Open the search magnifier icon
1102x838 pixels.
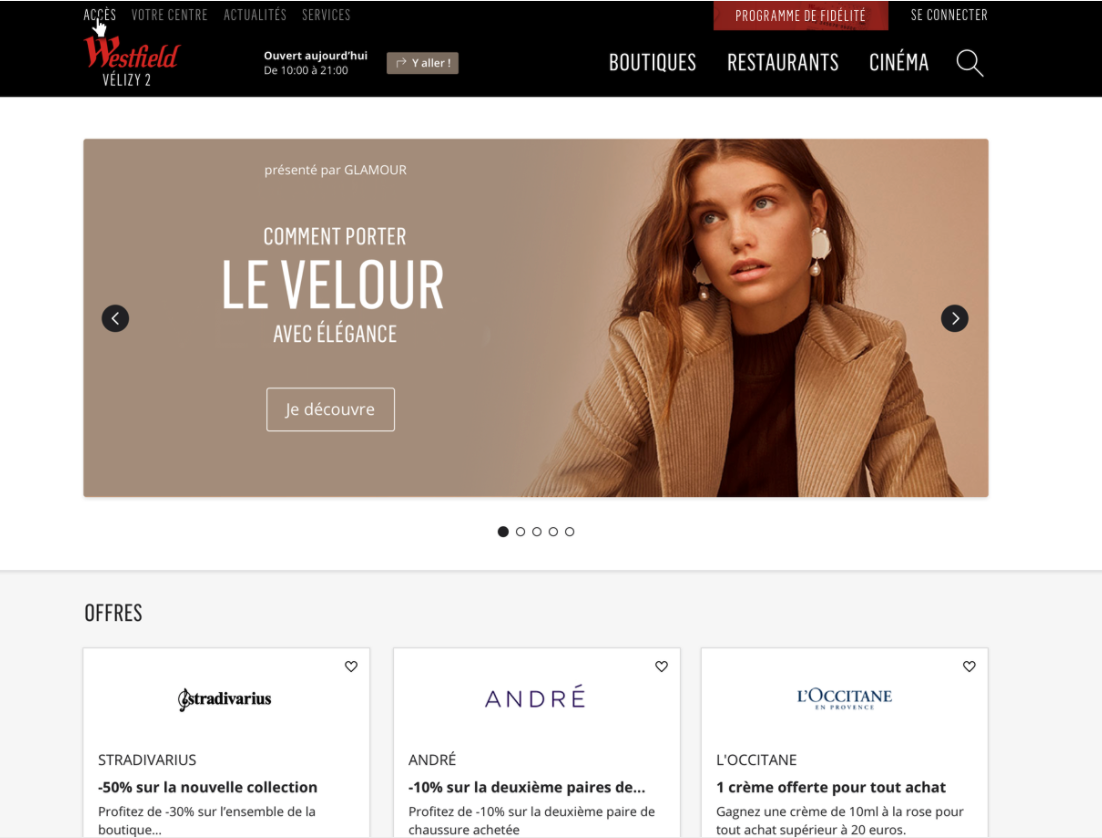pyautogui.click(x=969, y=63)
